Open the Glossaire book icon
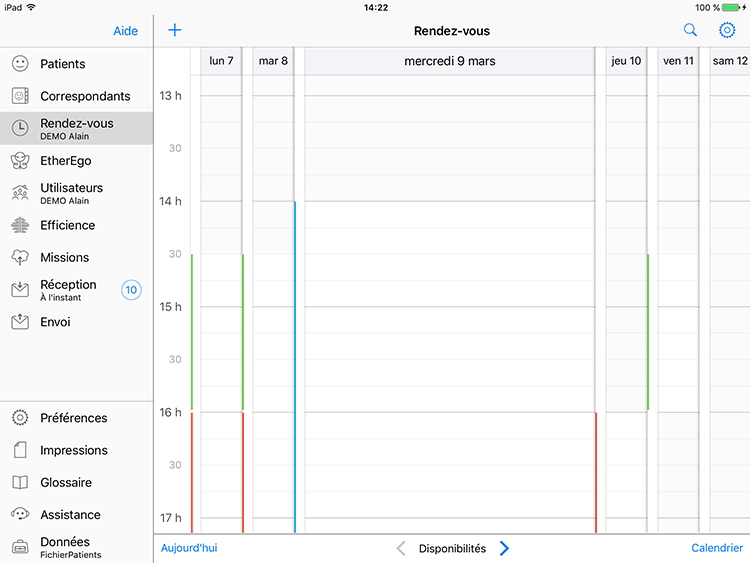The height and width of the screenshot is (563, 750). [20, 482]
